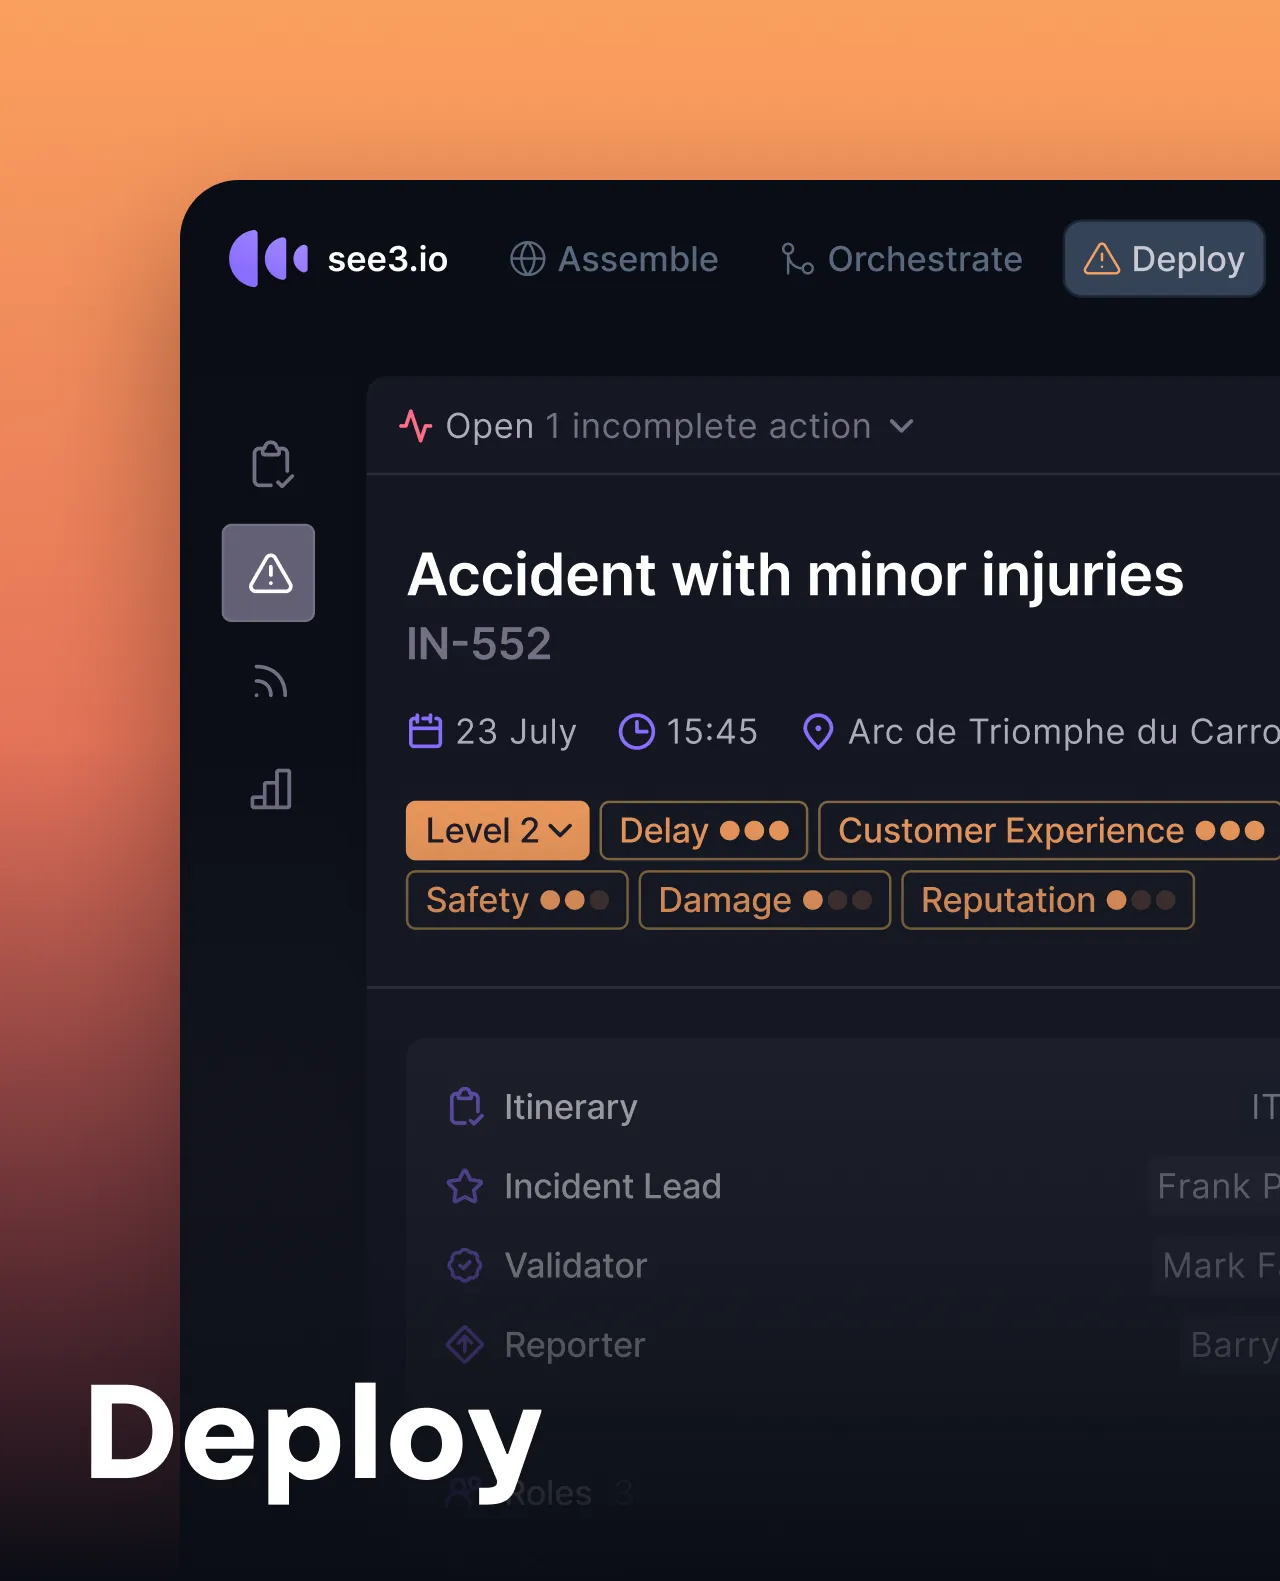Open the Itinerary row
Screen dimensions: 1280x1581
point(862,1107)
